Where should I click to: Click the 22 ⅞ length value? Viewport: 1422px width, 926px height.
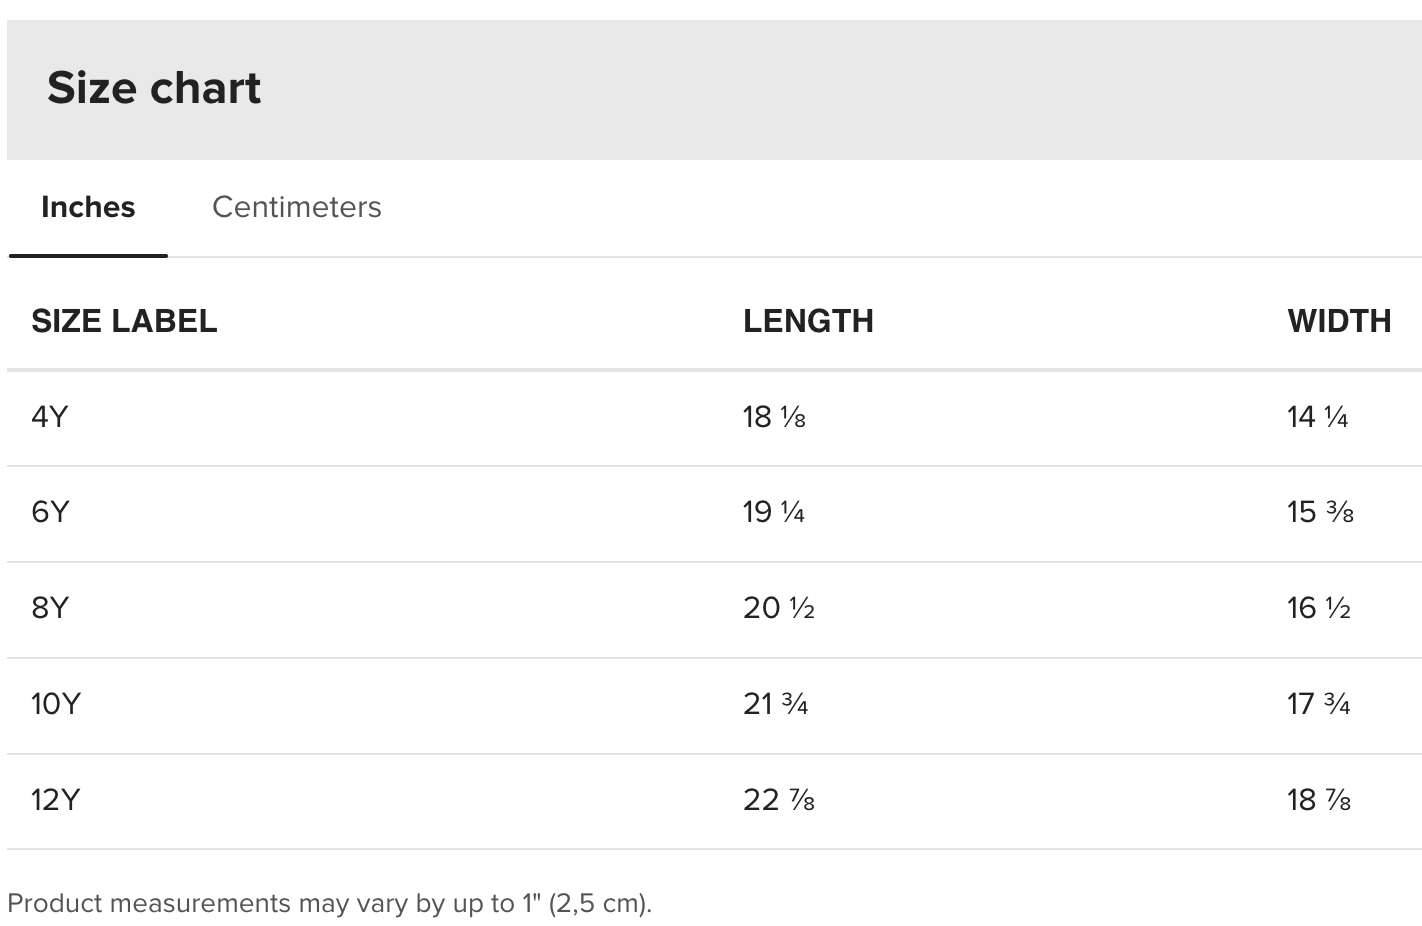[779, 800]
